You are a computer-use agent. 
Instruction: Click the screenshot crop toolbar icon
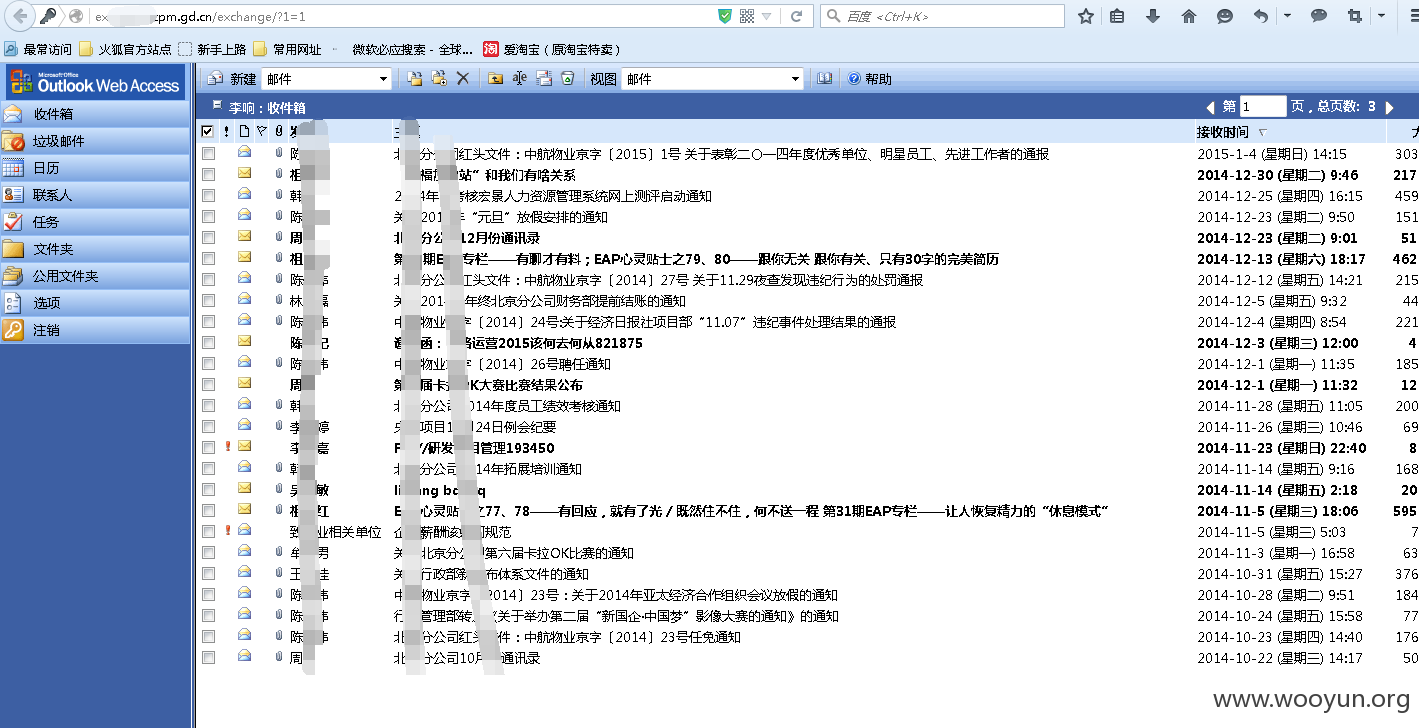pos(1355,16)
